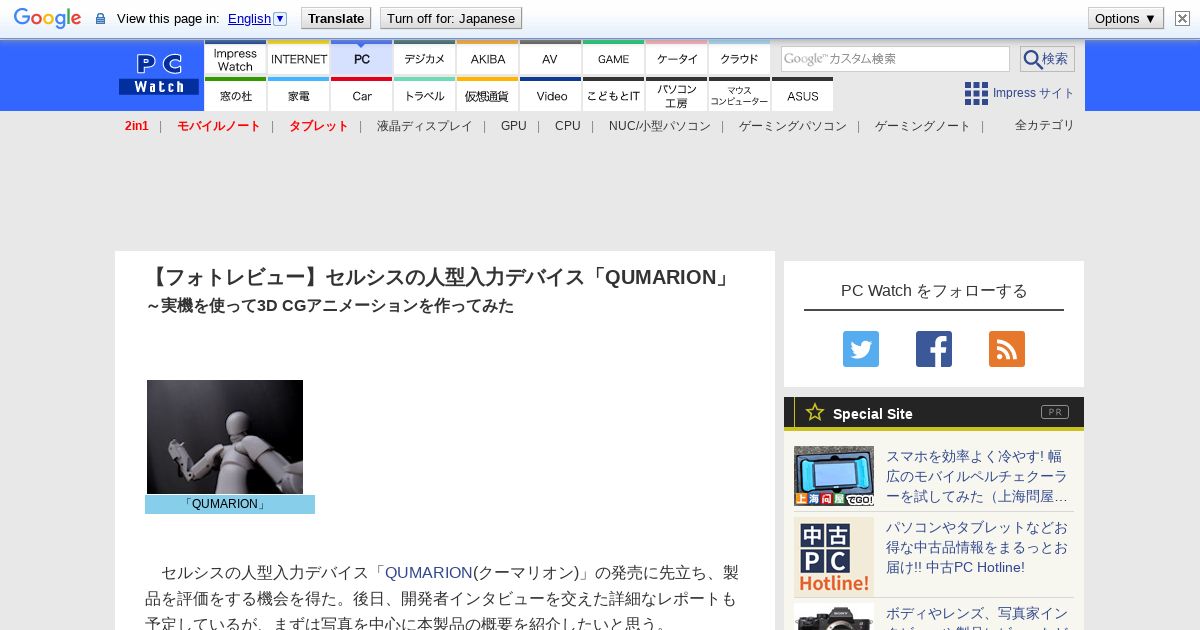Open the こどもとIT tab
This screenshot has height=630, width=1200.
tap(613, 95)
